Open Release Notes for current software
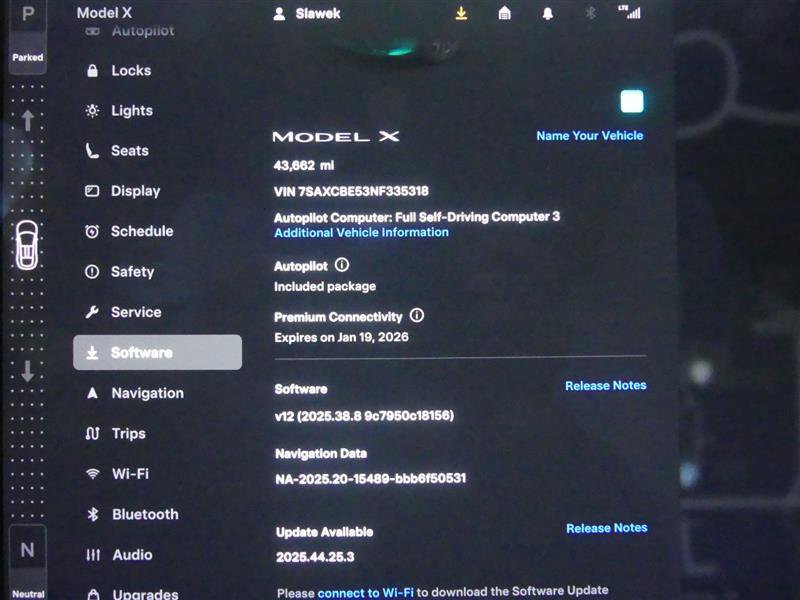 point(605,386)
